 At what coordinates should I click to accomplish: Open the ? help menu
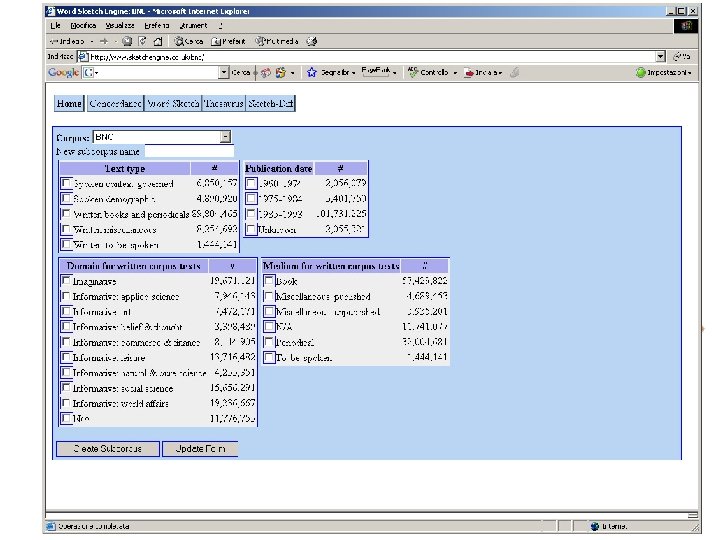pyautogui.click(x=221, y=26)
